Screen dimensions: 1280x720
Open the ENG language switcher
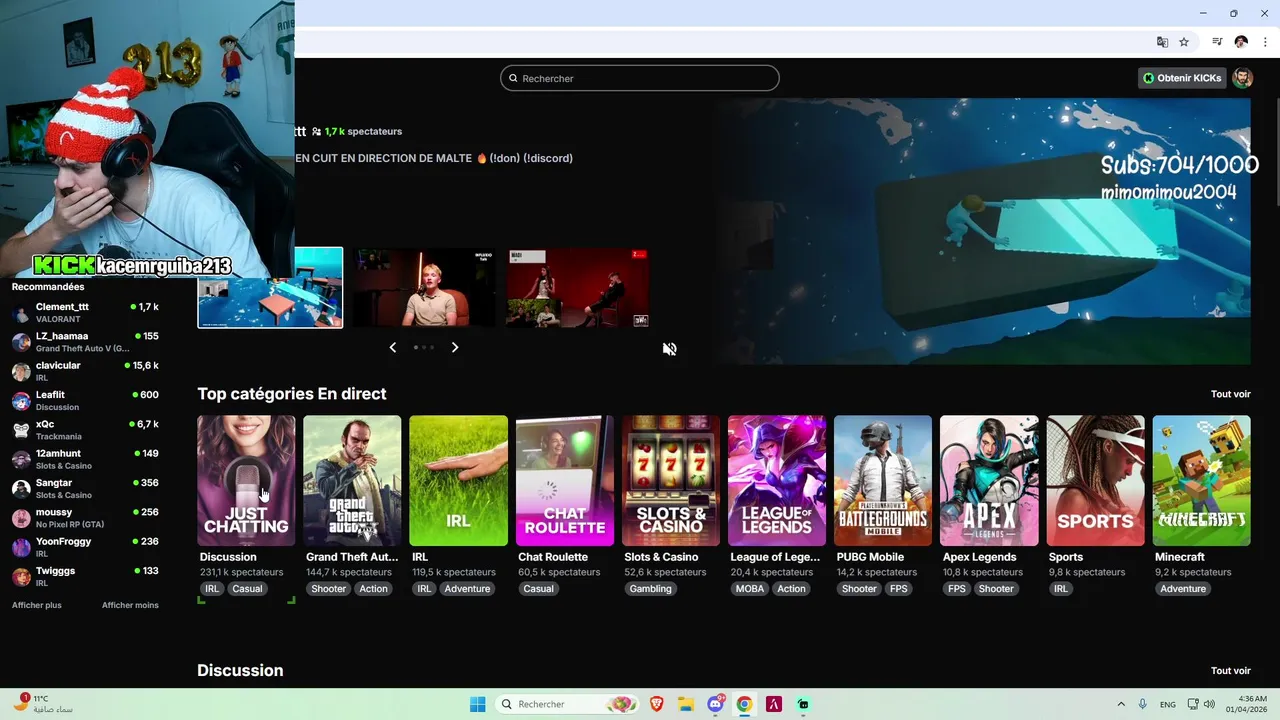click(x=1168, y=704)
